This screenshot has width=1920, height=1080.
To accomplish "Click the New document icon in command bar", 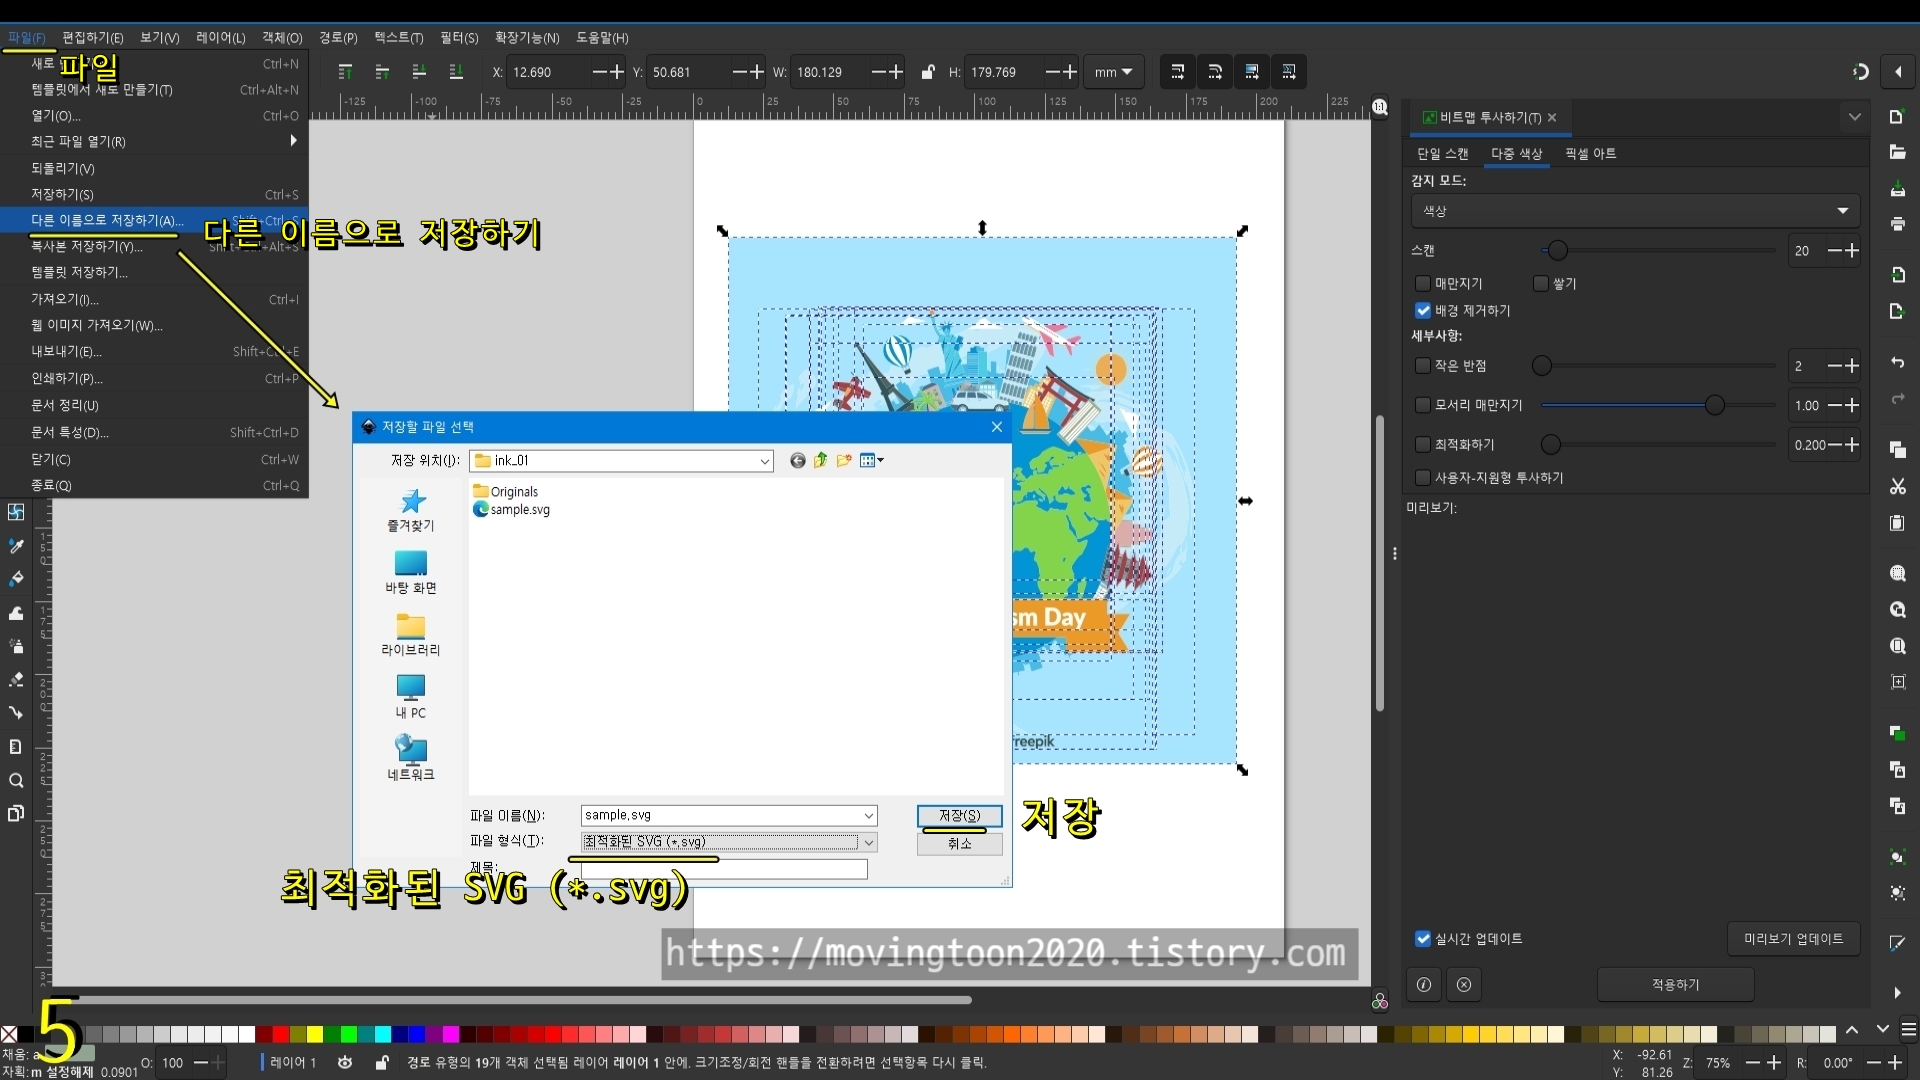I will point(1897,117).
